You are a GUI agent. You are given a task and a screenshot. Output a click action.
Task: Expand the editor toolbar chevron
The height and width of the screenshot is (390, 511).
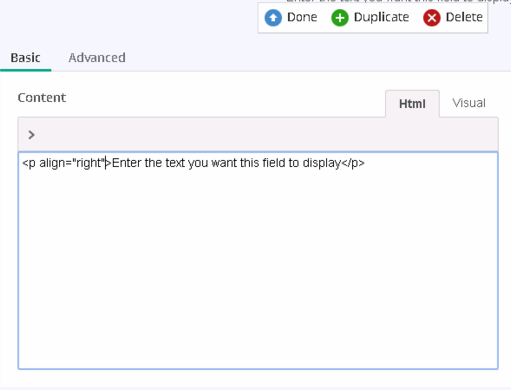[x=31, y=135]
